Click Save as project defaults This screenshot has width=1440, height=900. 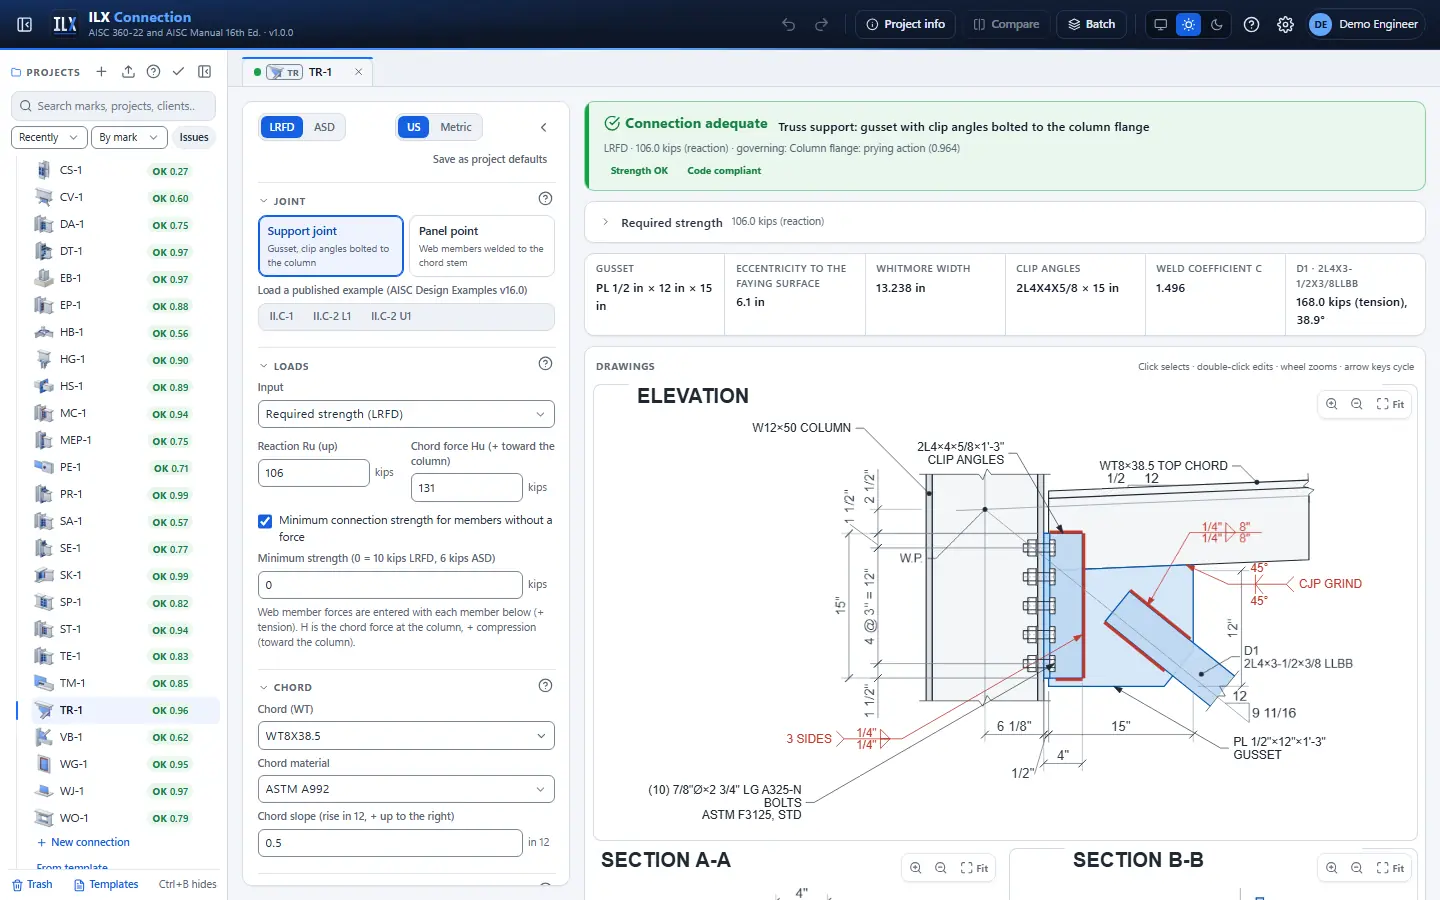point(490,159)
